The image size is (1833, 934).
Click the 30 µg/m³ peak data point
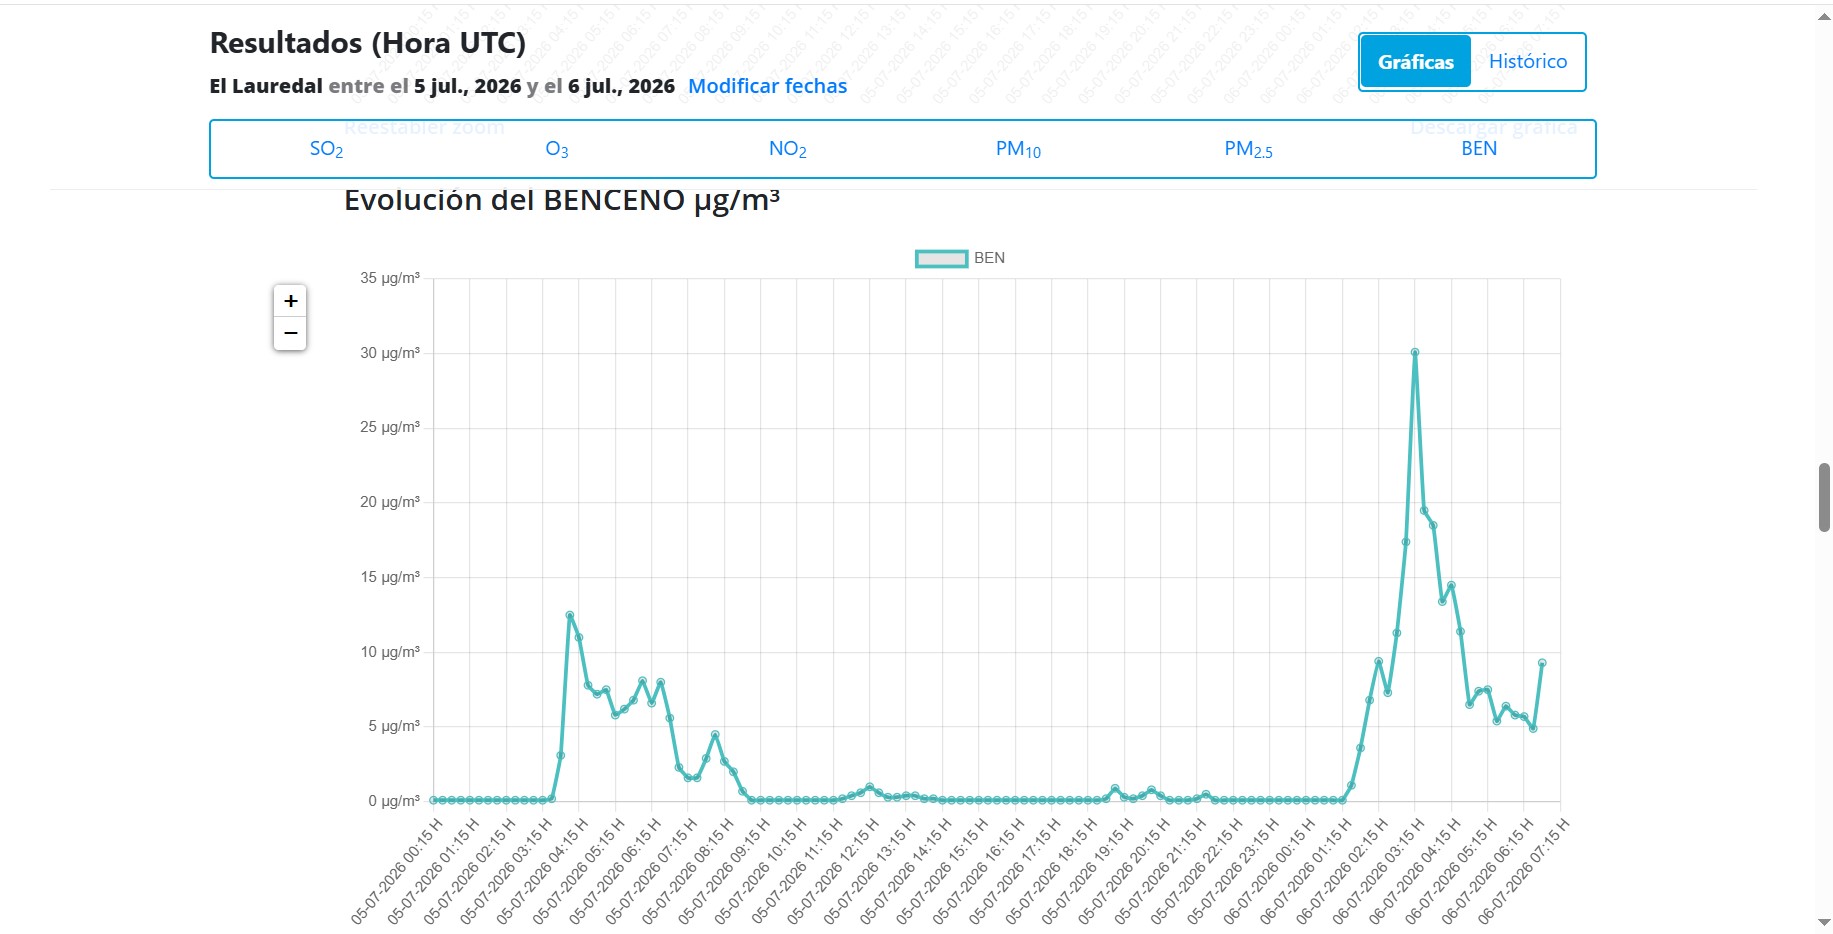pos(1415,352)
